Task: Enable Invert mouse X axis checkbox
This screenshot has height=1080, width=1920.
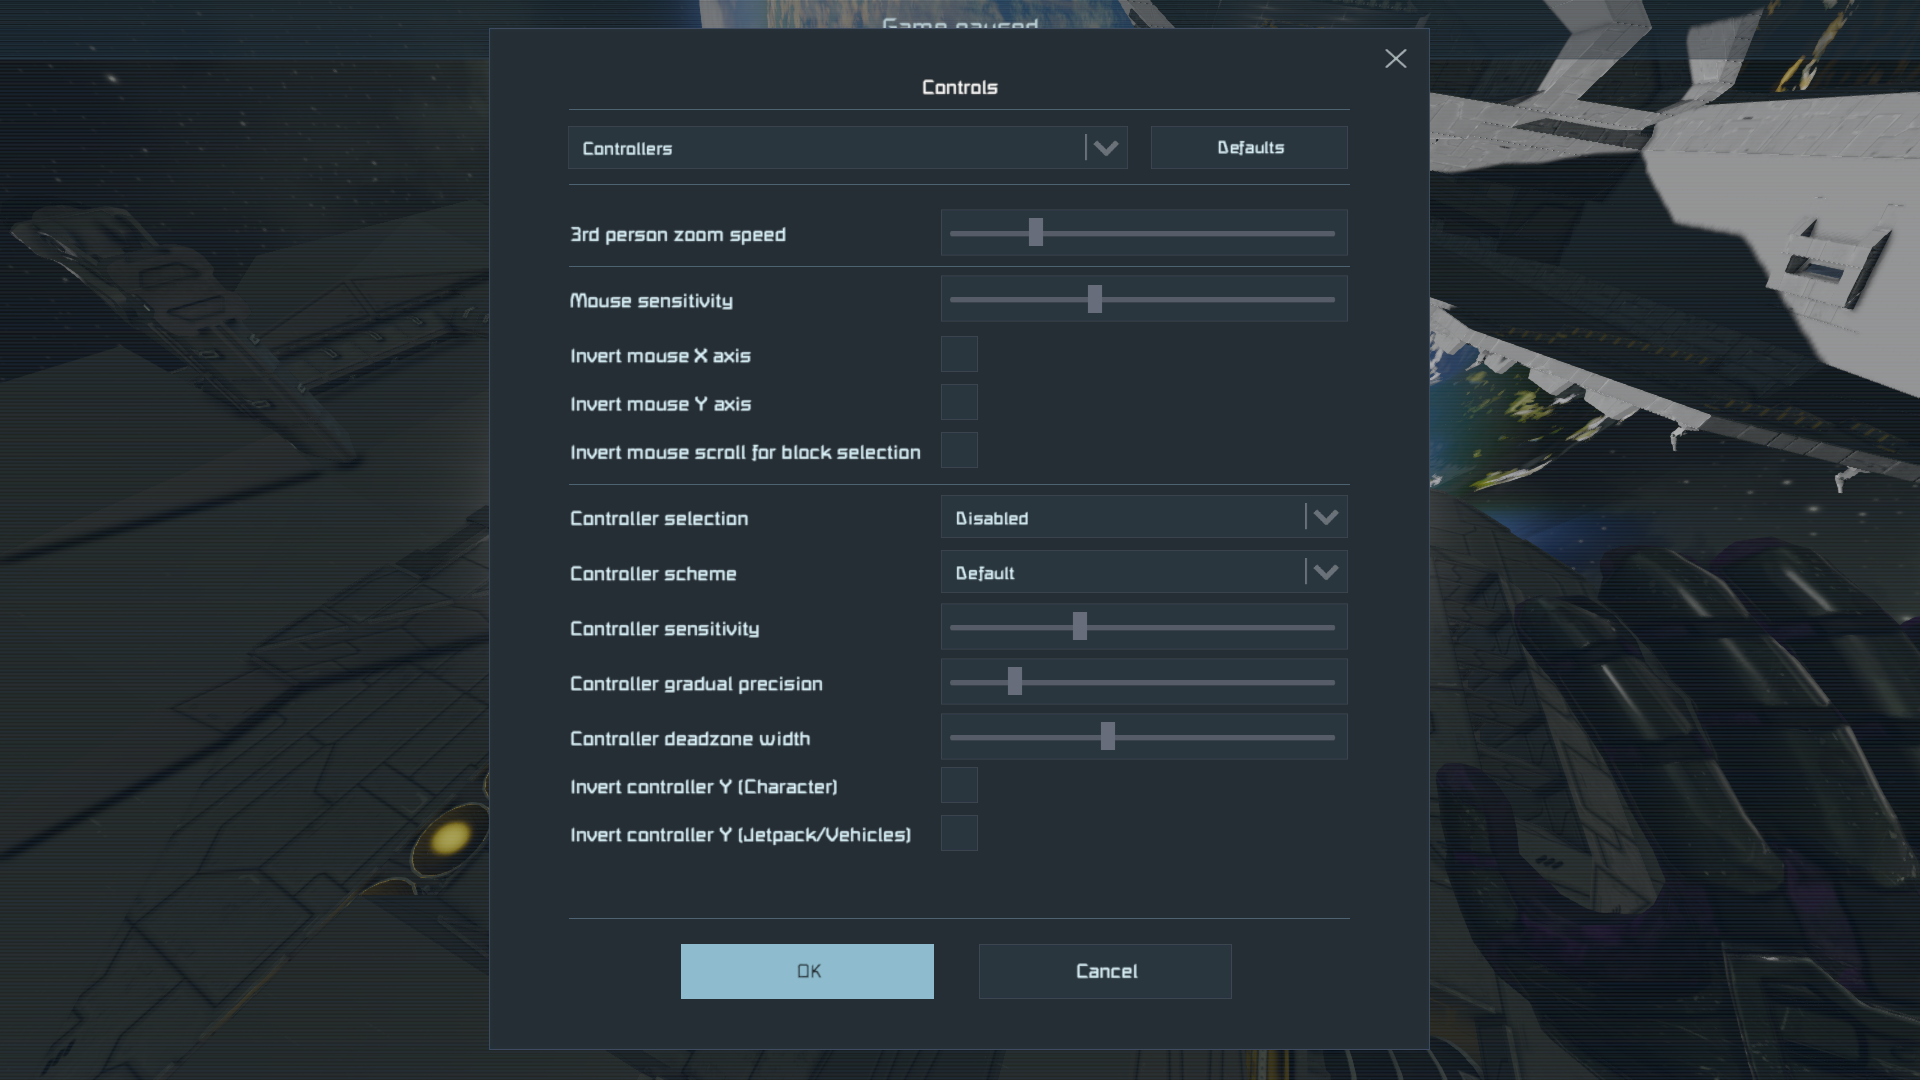Action: (959, 354)
